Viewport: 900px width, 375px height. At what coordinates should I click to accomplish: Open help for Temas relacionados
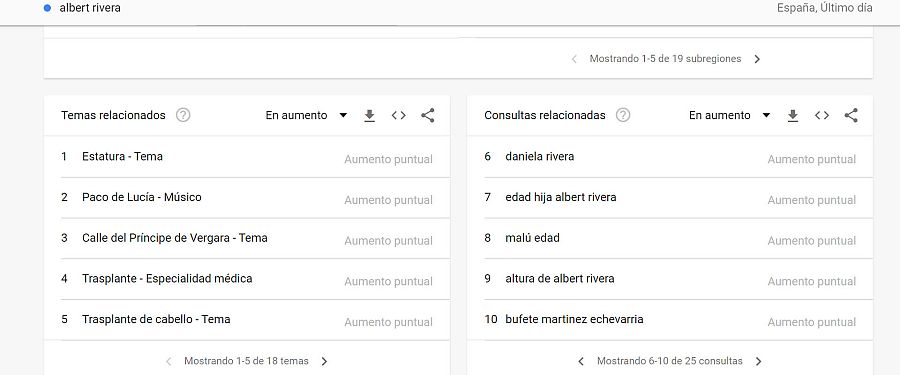[183, 115]
